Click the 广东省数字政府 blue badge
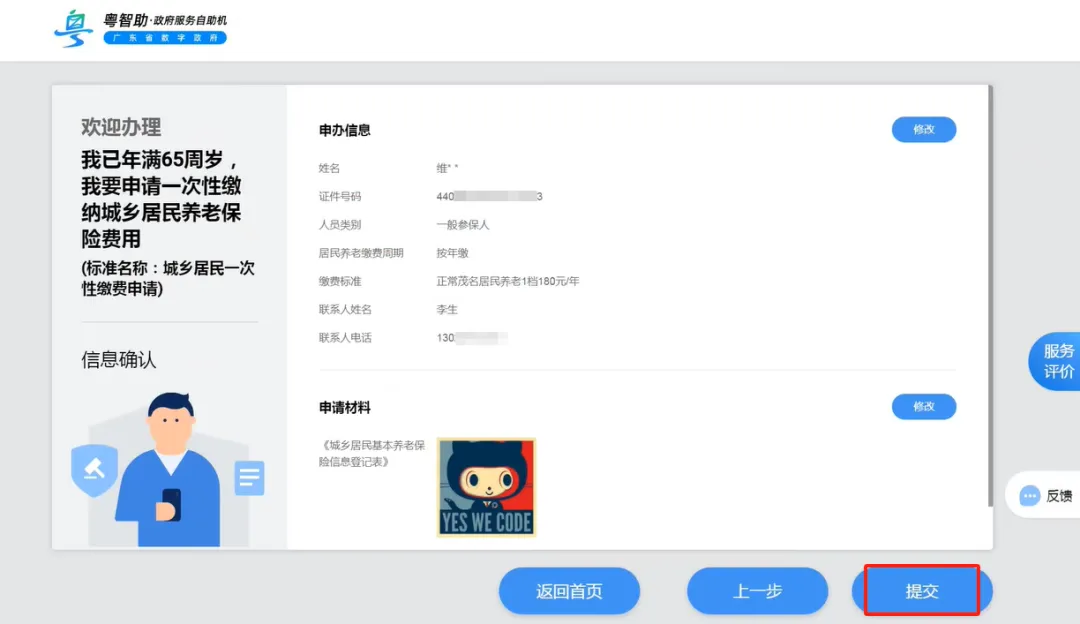Viewport: 1080px width, 624px height. point(165,38)
